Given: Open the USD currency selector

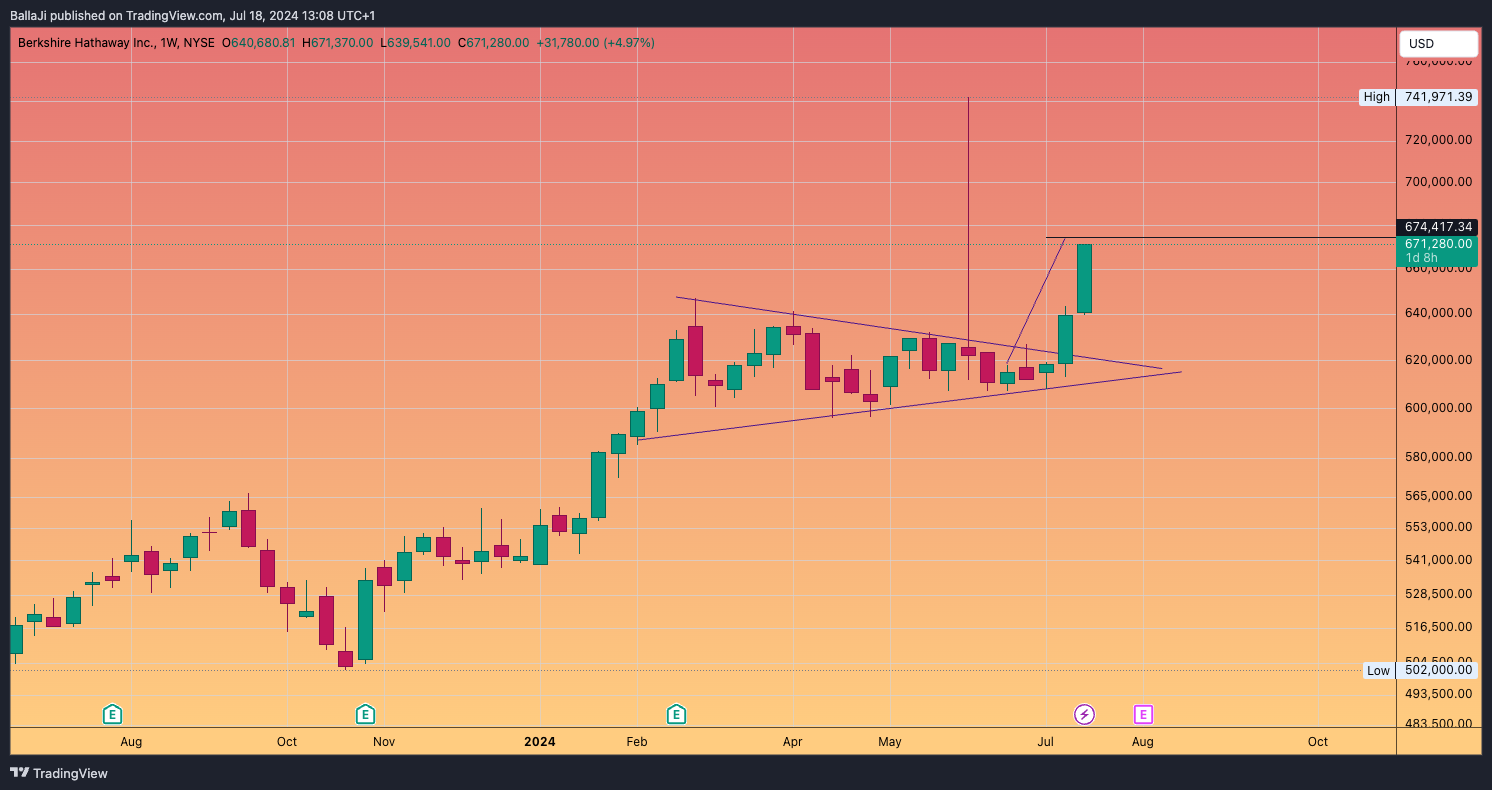Looking at the screenshot, I should (x=1438, y=44).
